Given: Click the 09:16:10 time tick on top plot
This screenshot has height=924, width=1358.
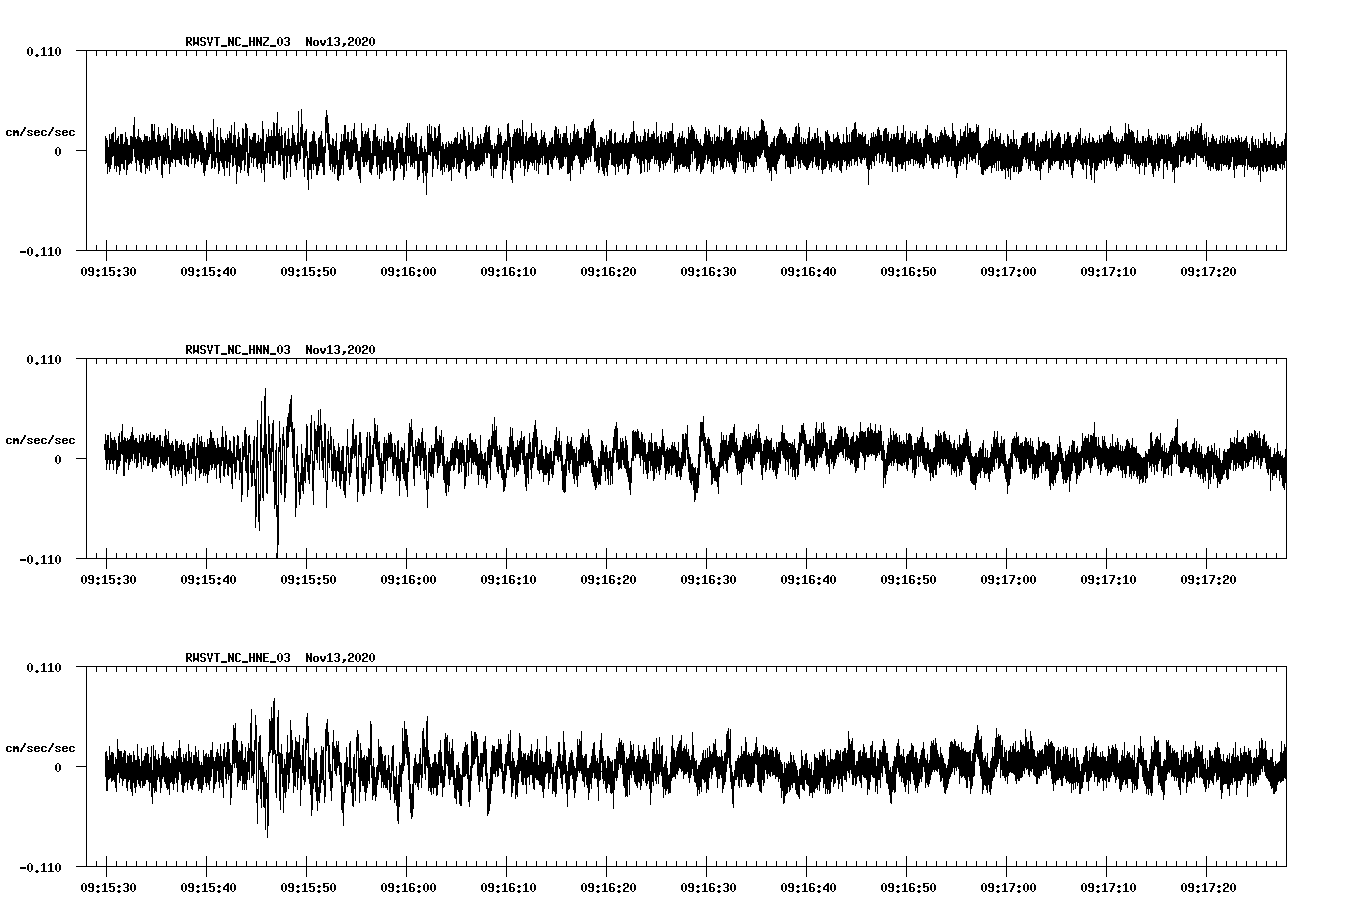Looking at the screenshot, I should [508, 270].
